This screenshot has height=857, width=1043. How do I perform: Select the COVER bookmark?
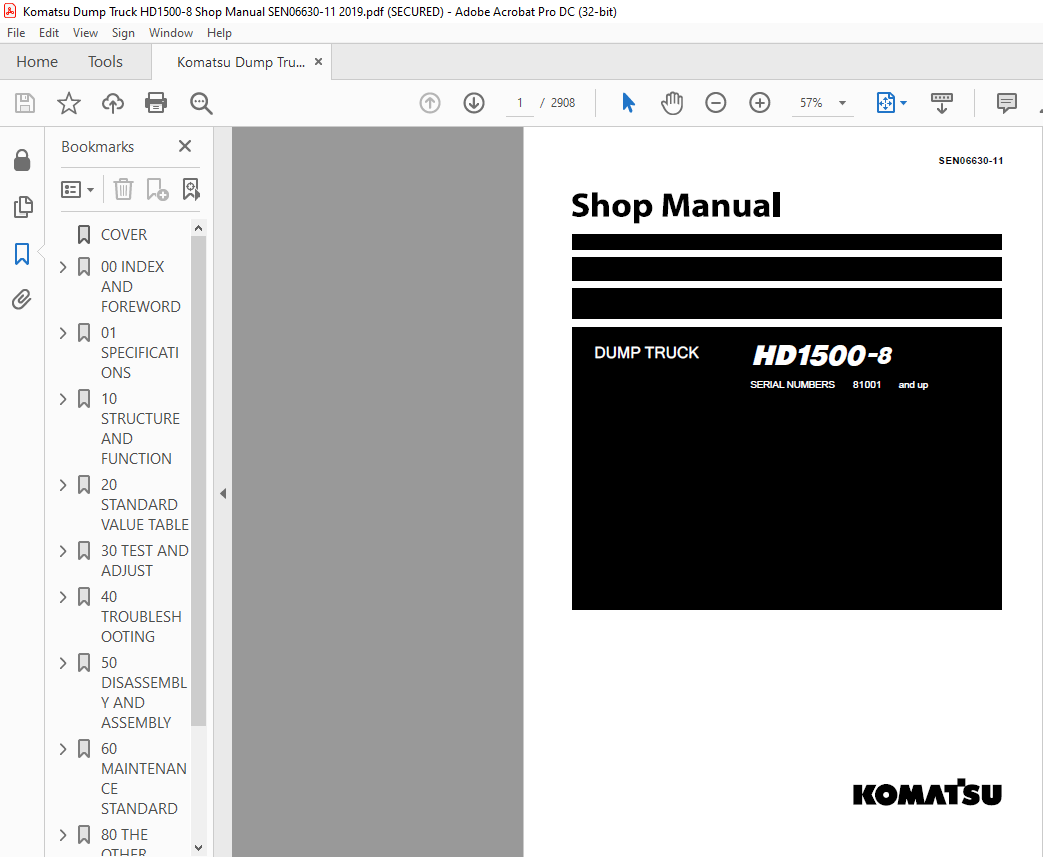coord(124,235)
